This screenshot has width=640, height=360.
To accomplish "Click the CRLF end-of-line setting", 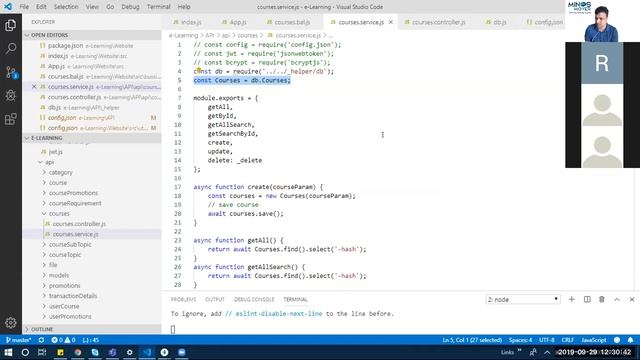I will [x=567, y=340].
